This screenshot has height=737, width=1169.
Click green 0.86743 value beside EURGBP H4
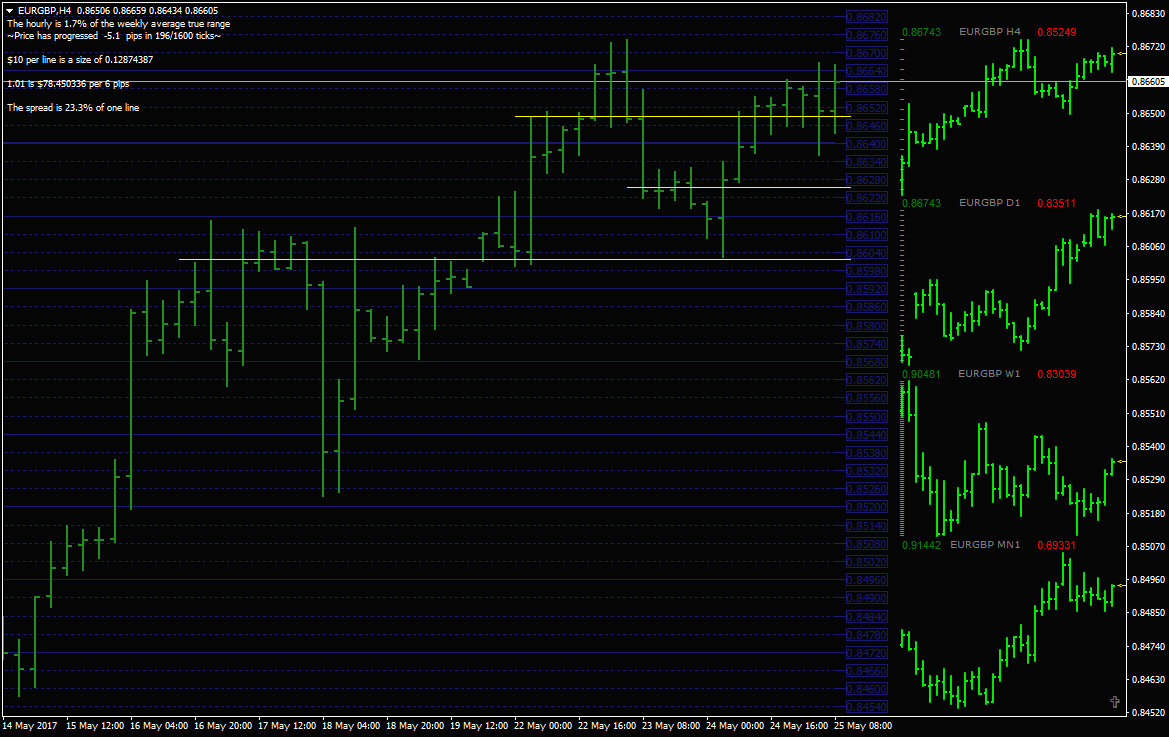921,32
